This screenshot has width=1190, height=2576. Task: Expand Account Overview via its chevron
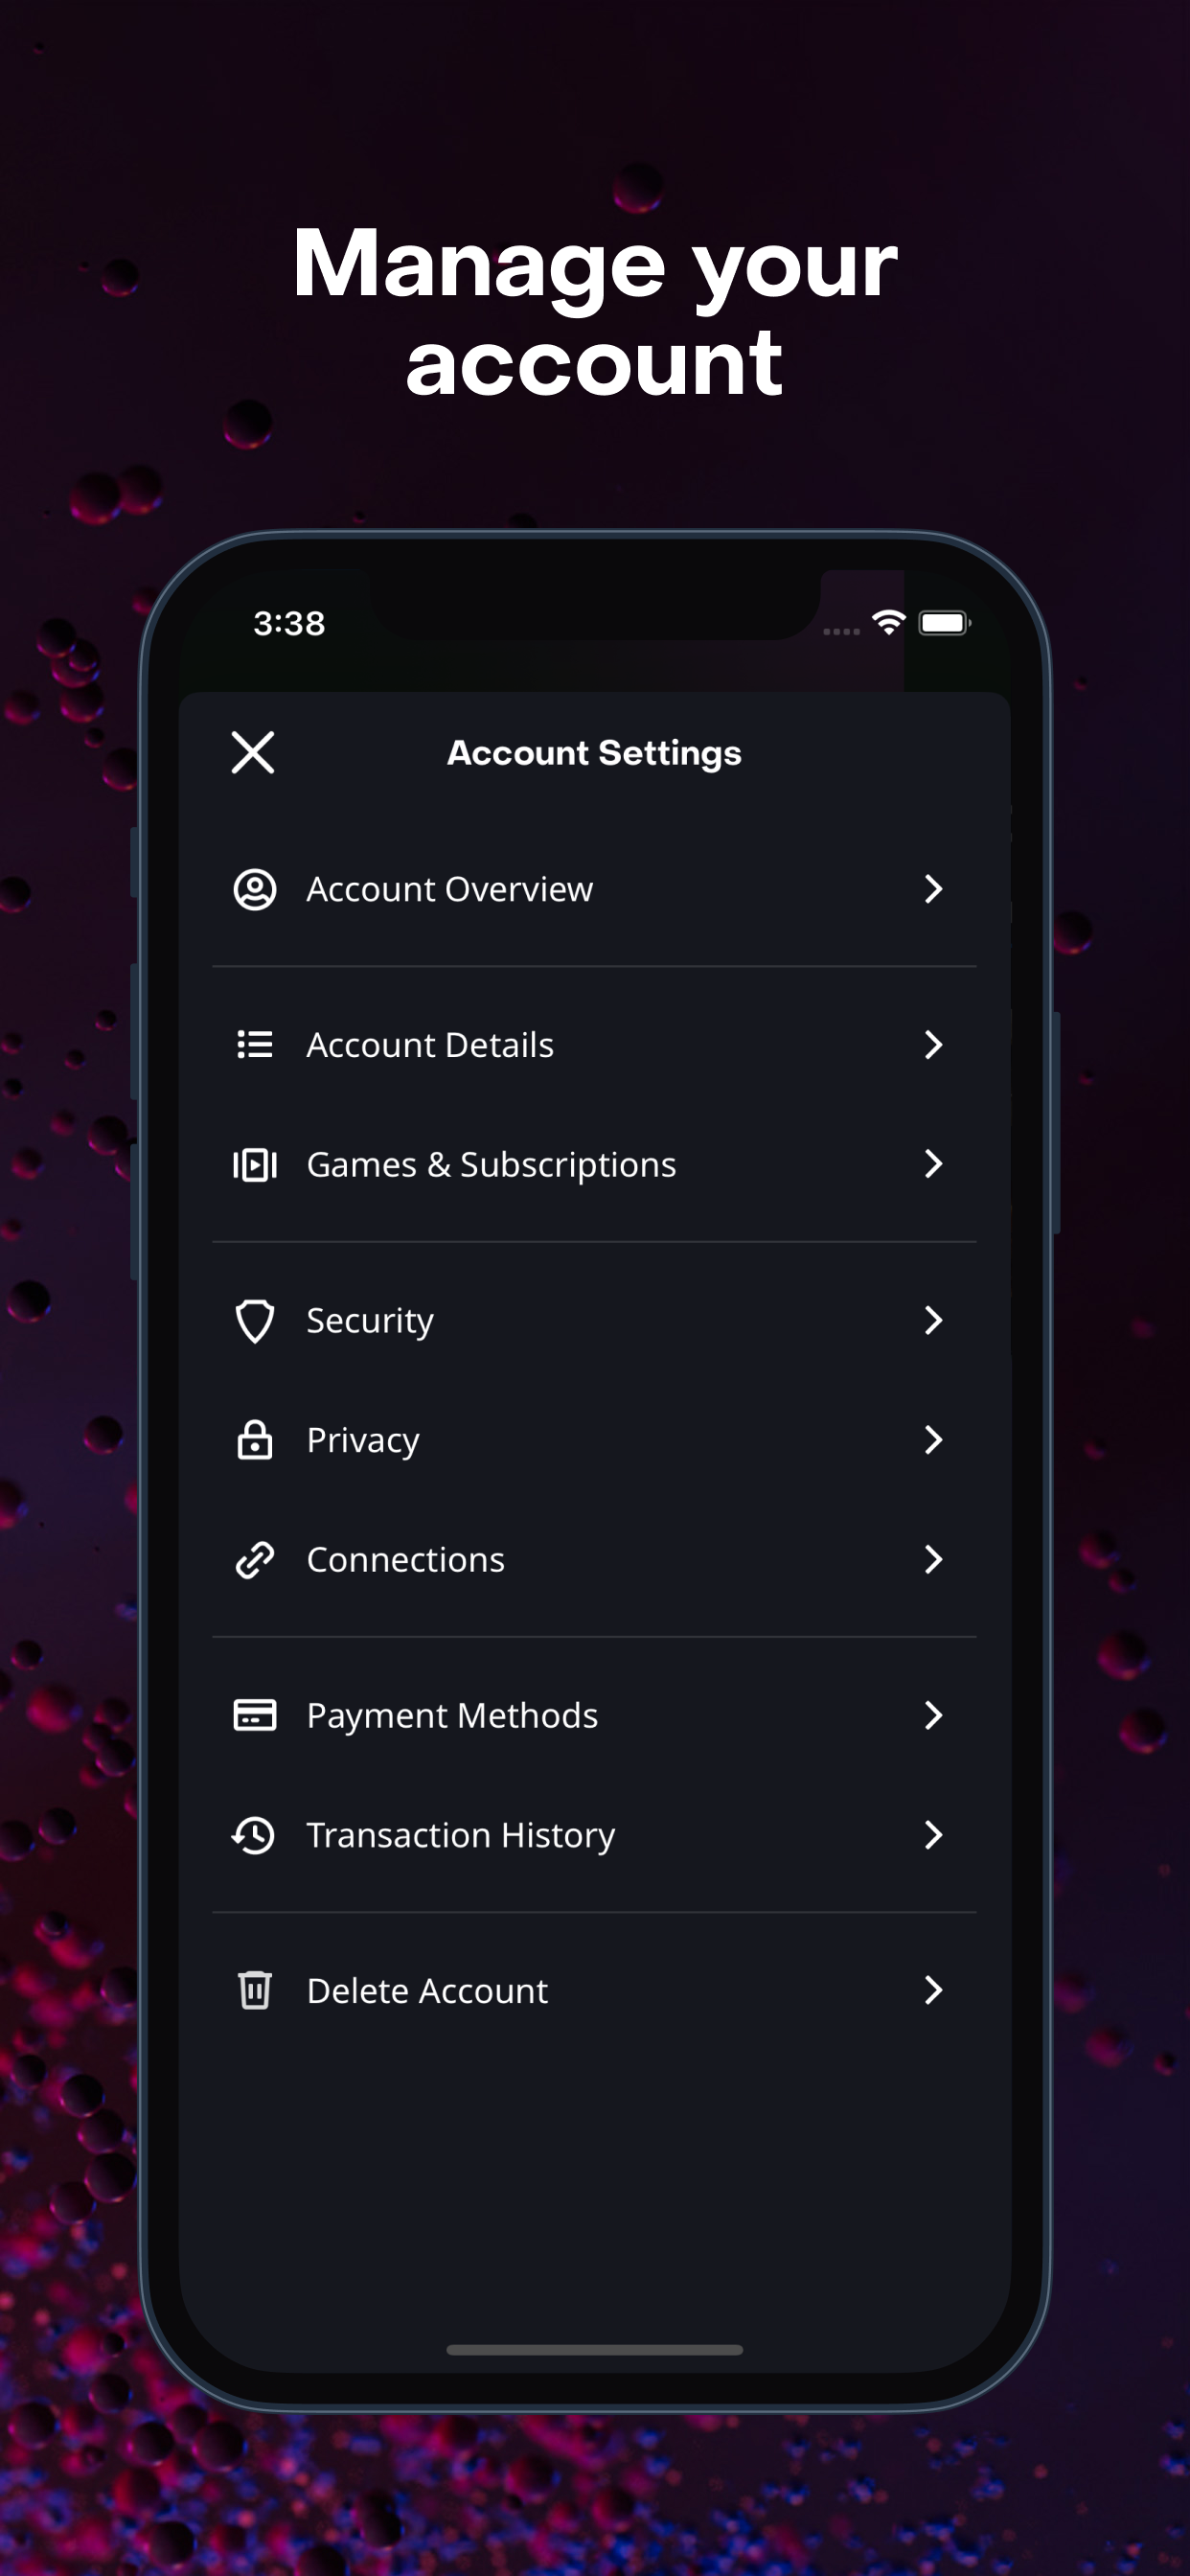tap(933, 889)
